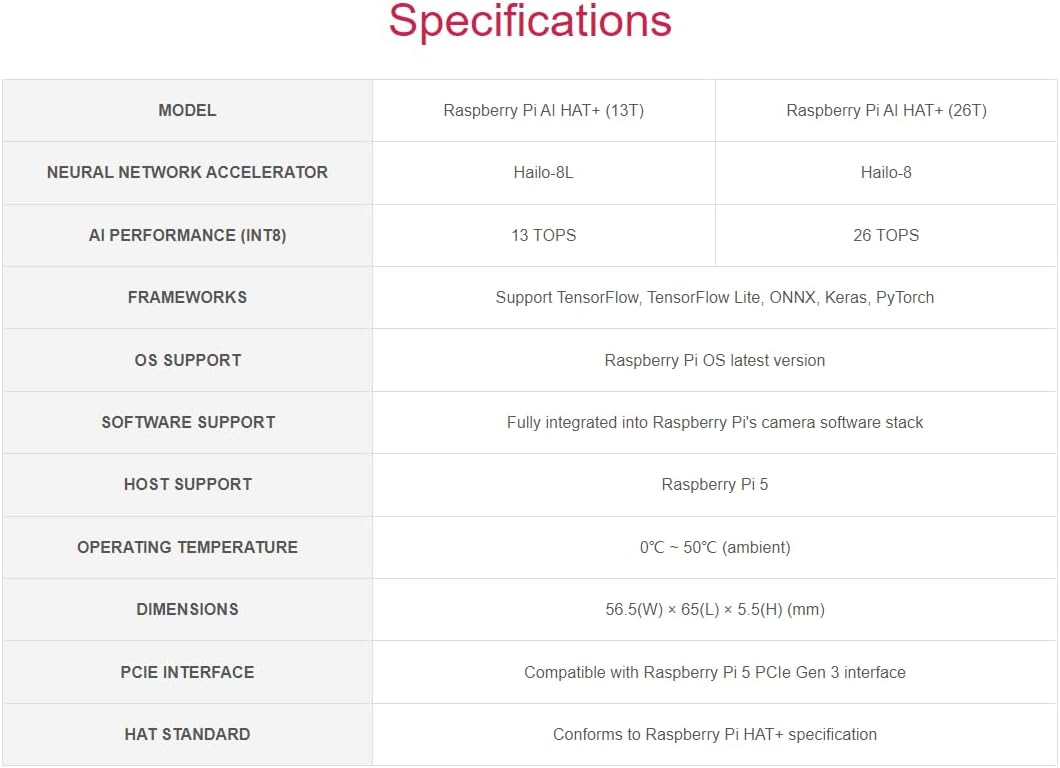Click the PCIe Gen 3 interface compatibility text
The width and height of the screenshot is (1060, 768).
pos(714,672)
